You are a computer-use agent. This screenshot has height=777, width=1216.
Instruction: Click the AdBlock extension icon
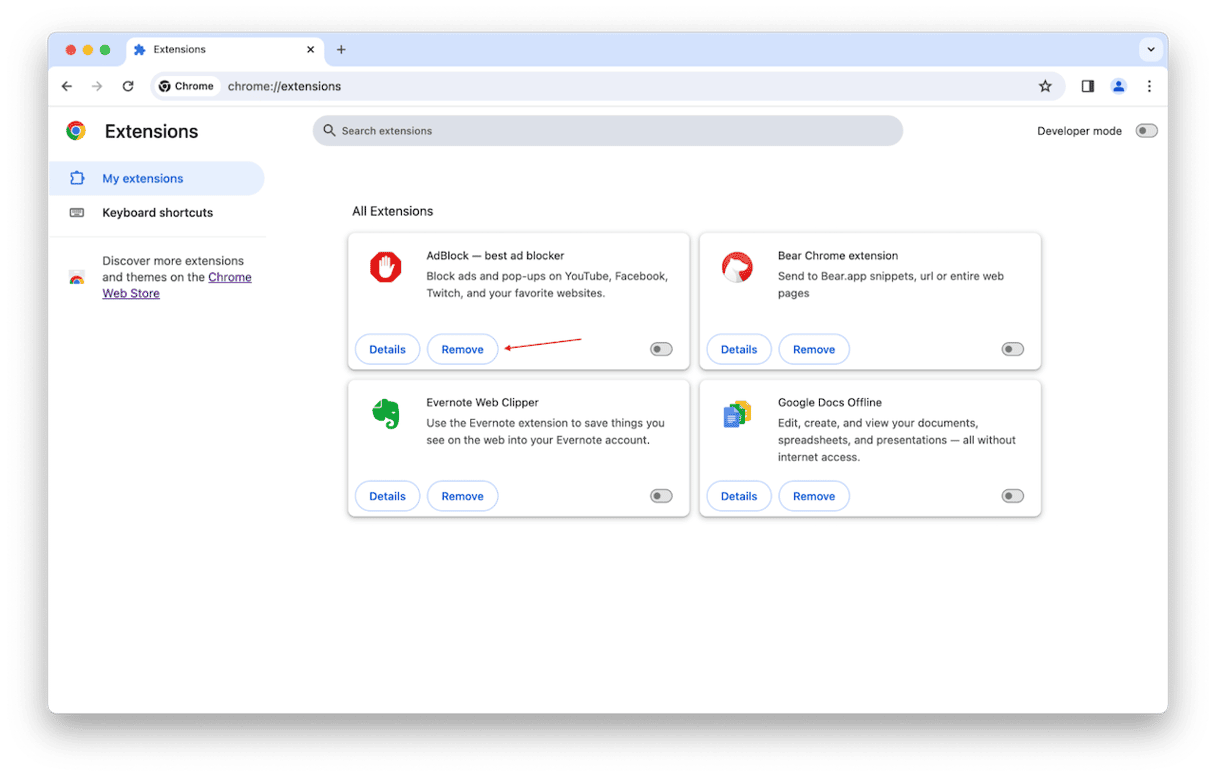click(386, 267)
